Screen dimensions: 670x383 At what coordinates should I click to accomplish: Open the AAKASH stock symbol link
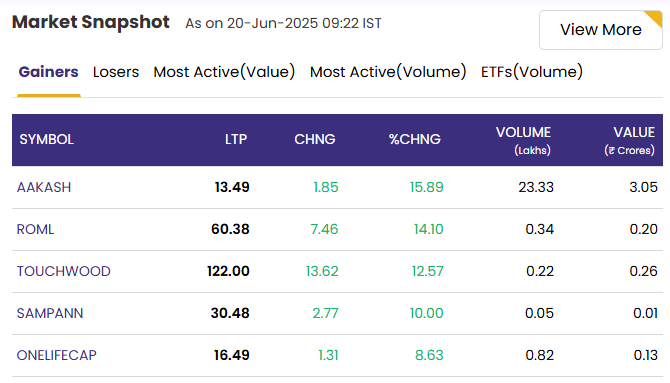click(44, 187)
